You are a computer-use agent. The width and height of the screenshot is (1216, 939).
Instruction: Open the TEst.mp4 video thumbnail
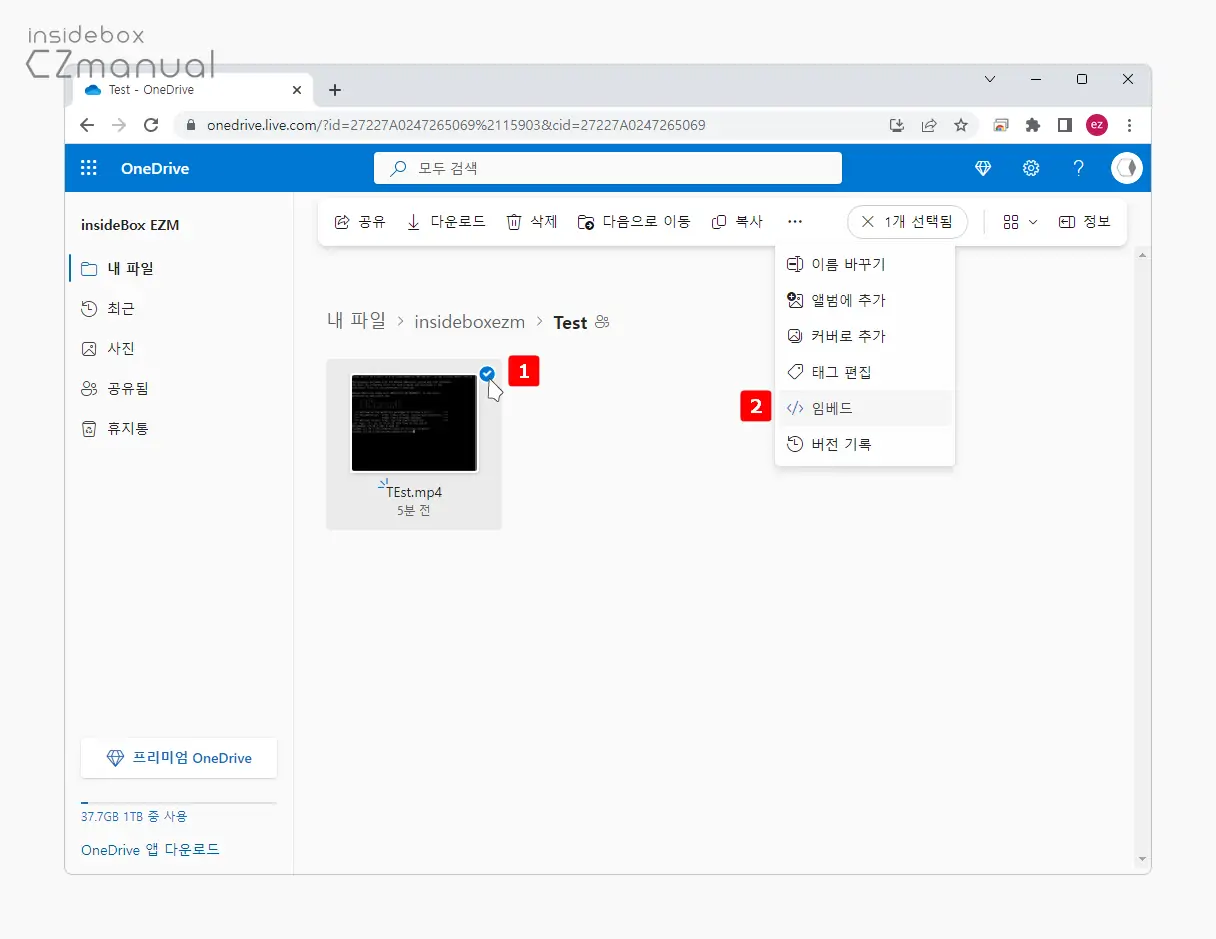(414, 423)
